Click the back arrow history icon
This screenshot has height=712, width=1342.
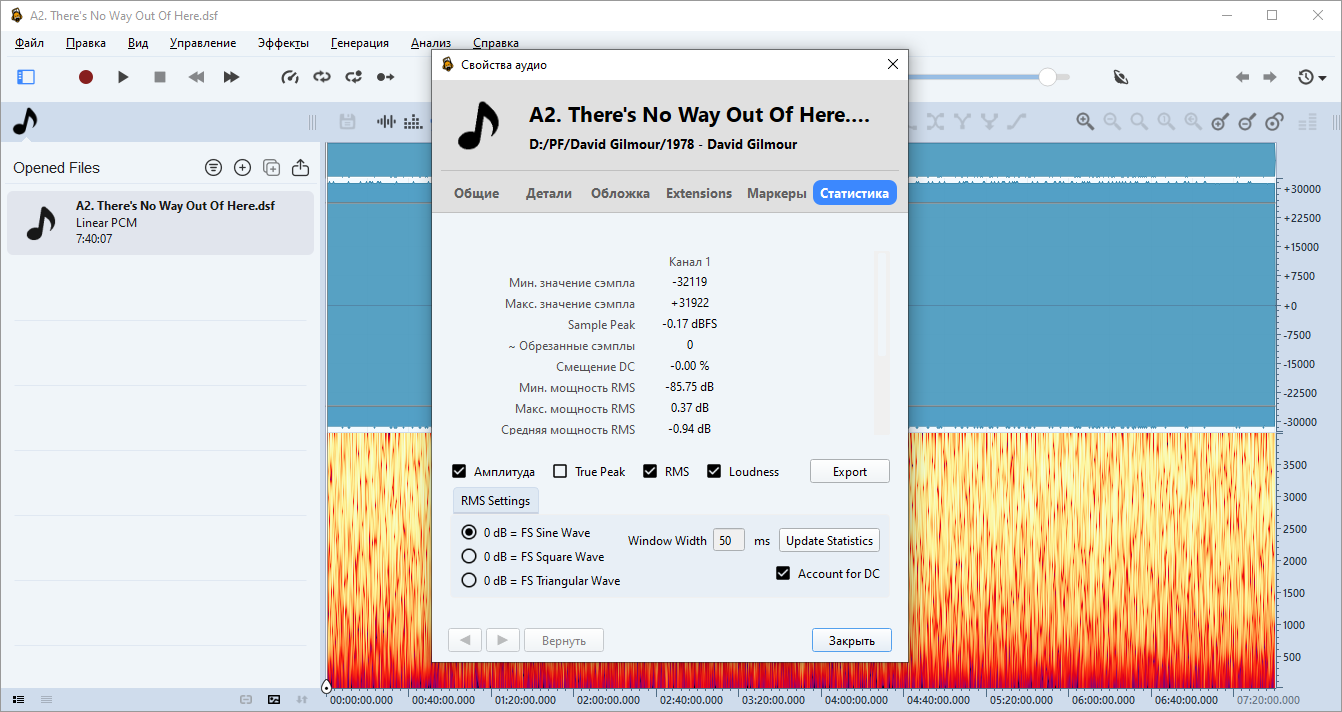1242,76
